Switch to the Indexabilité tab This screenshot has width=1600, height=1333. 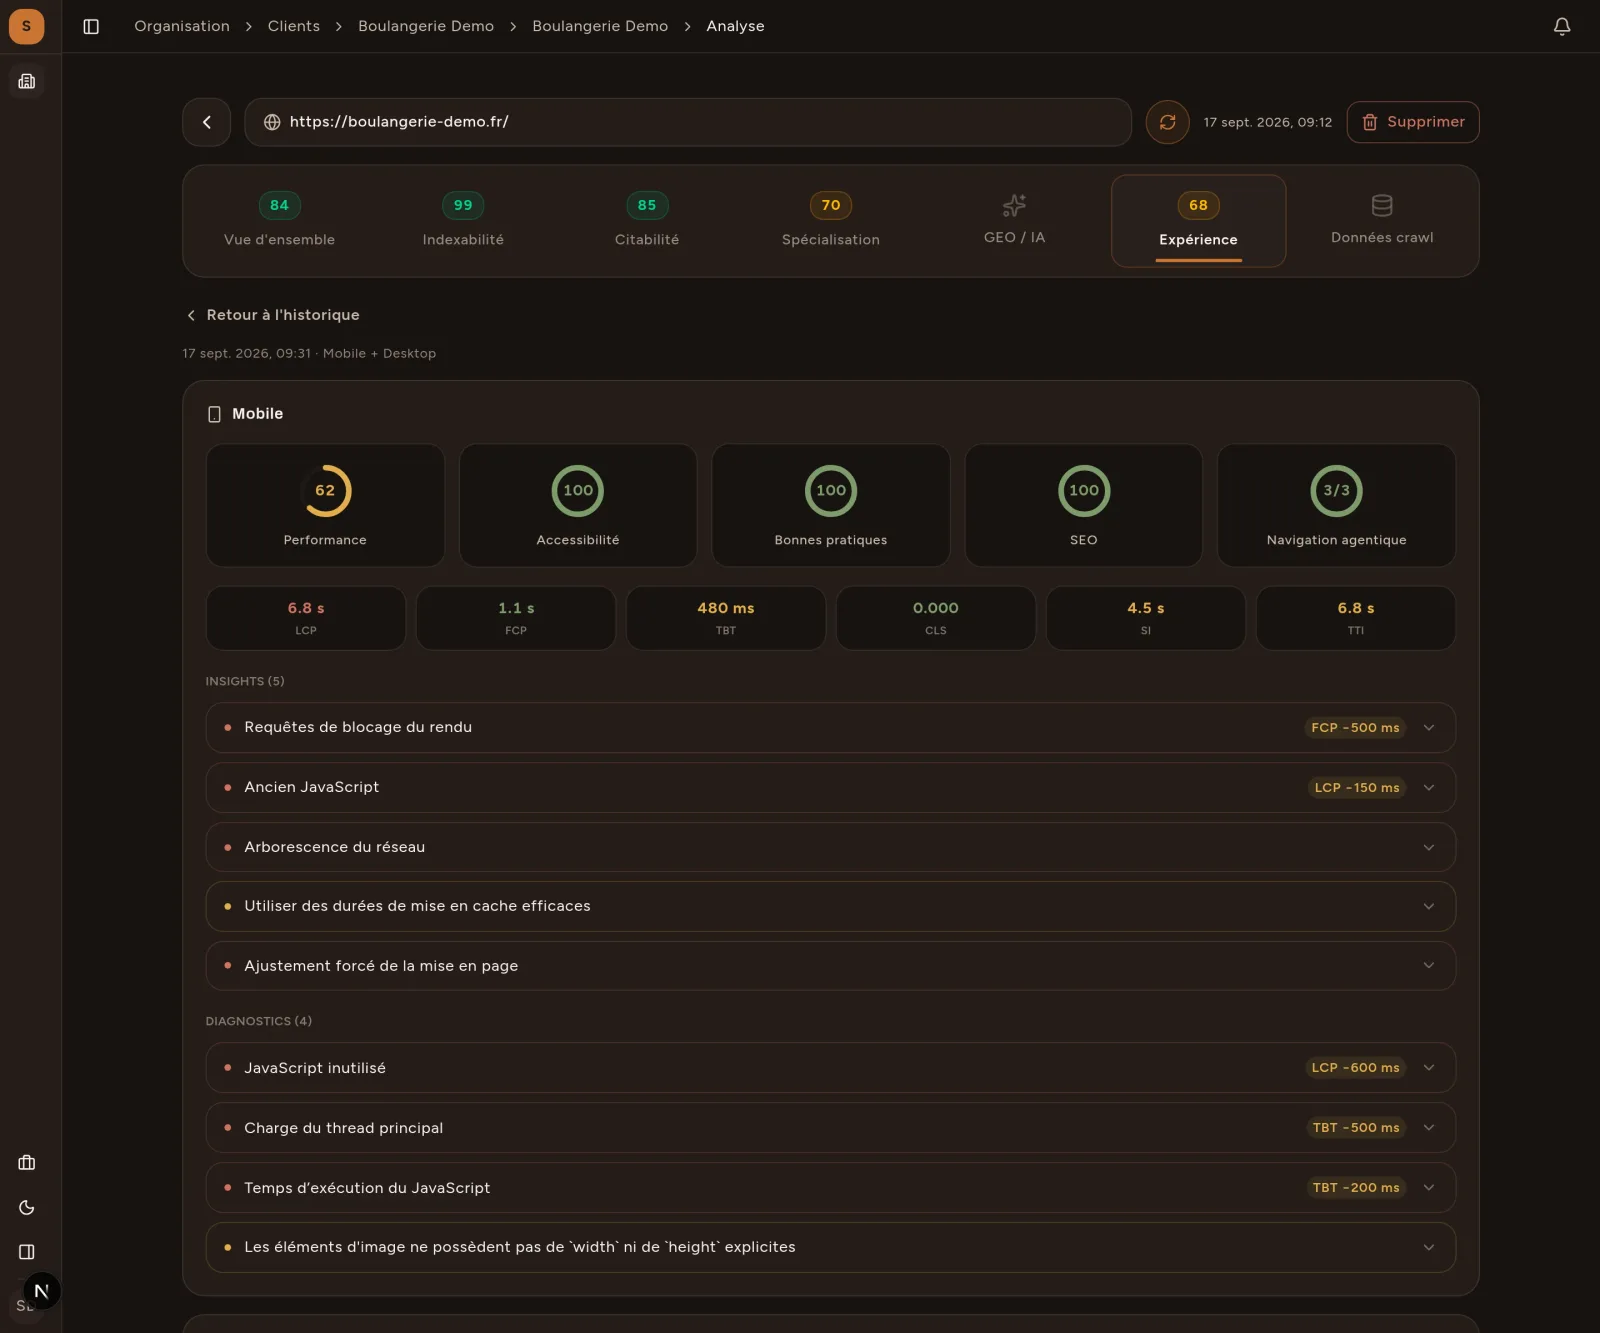[463, 221]
